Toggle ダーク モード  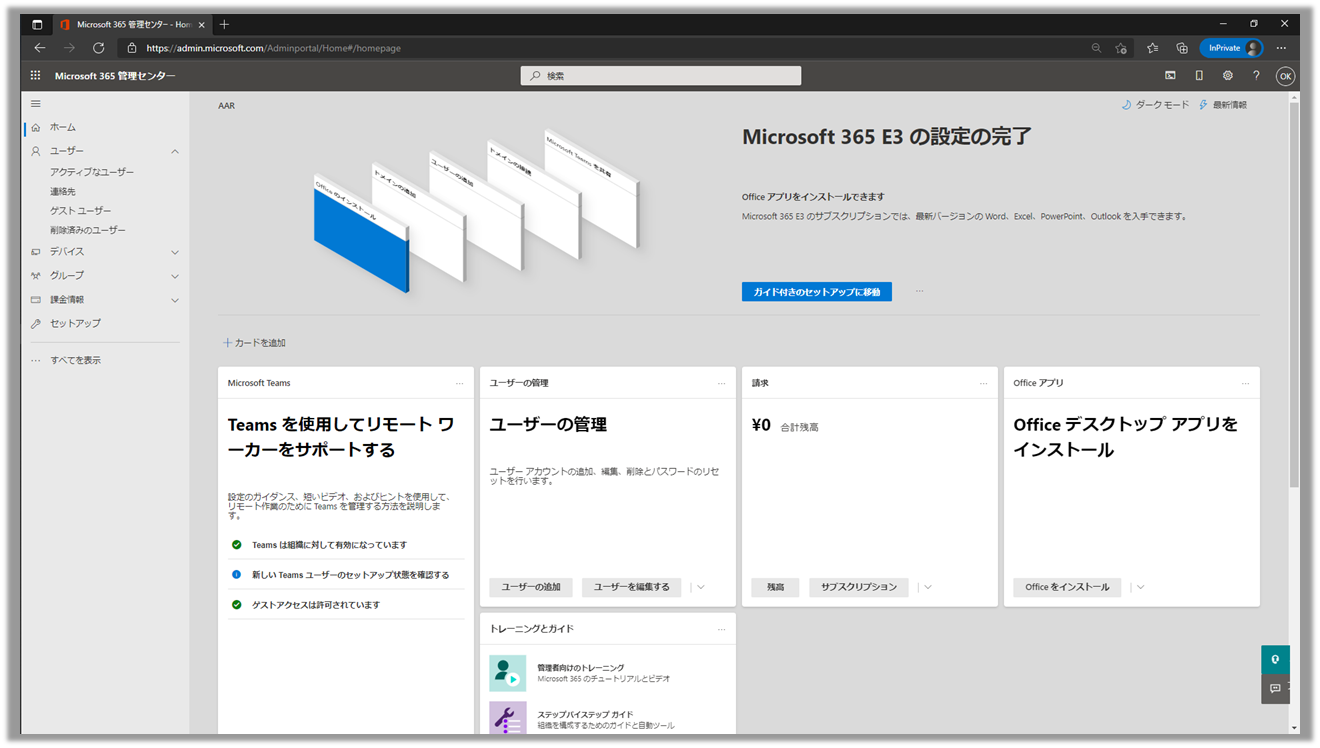(x=1156, y=105)
